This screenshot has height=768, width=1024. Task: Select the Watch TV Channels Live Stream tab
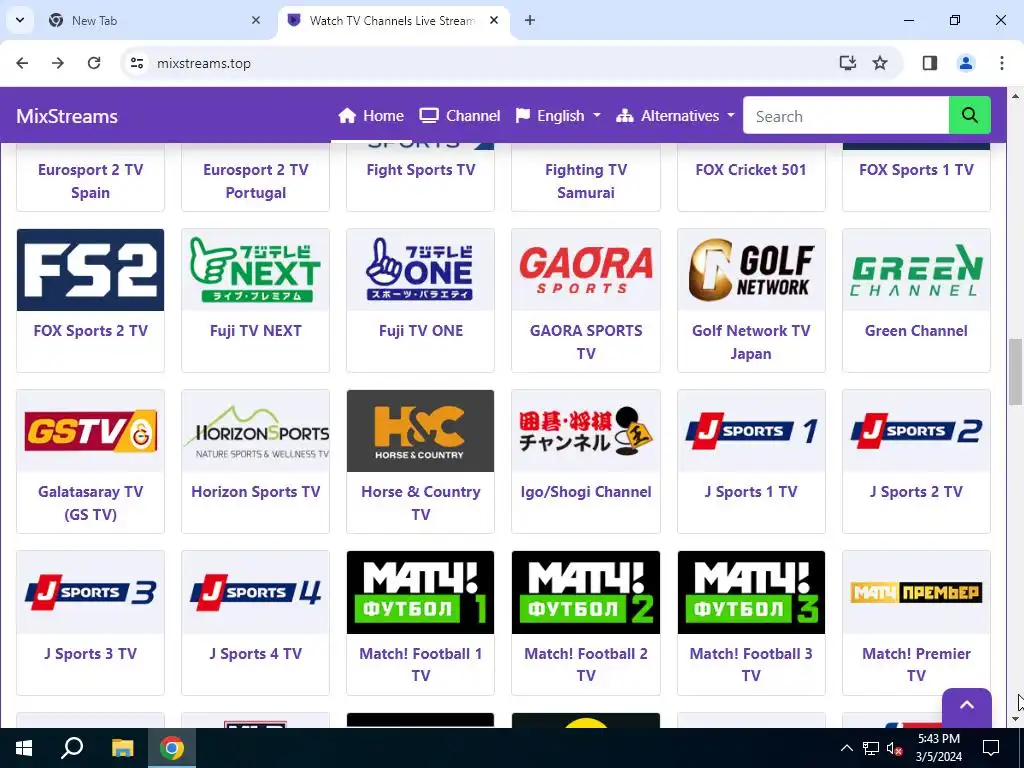click(x=392, y=20)
